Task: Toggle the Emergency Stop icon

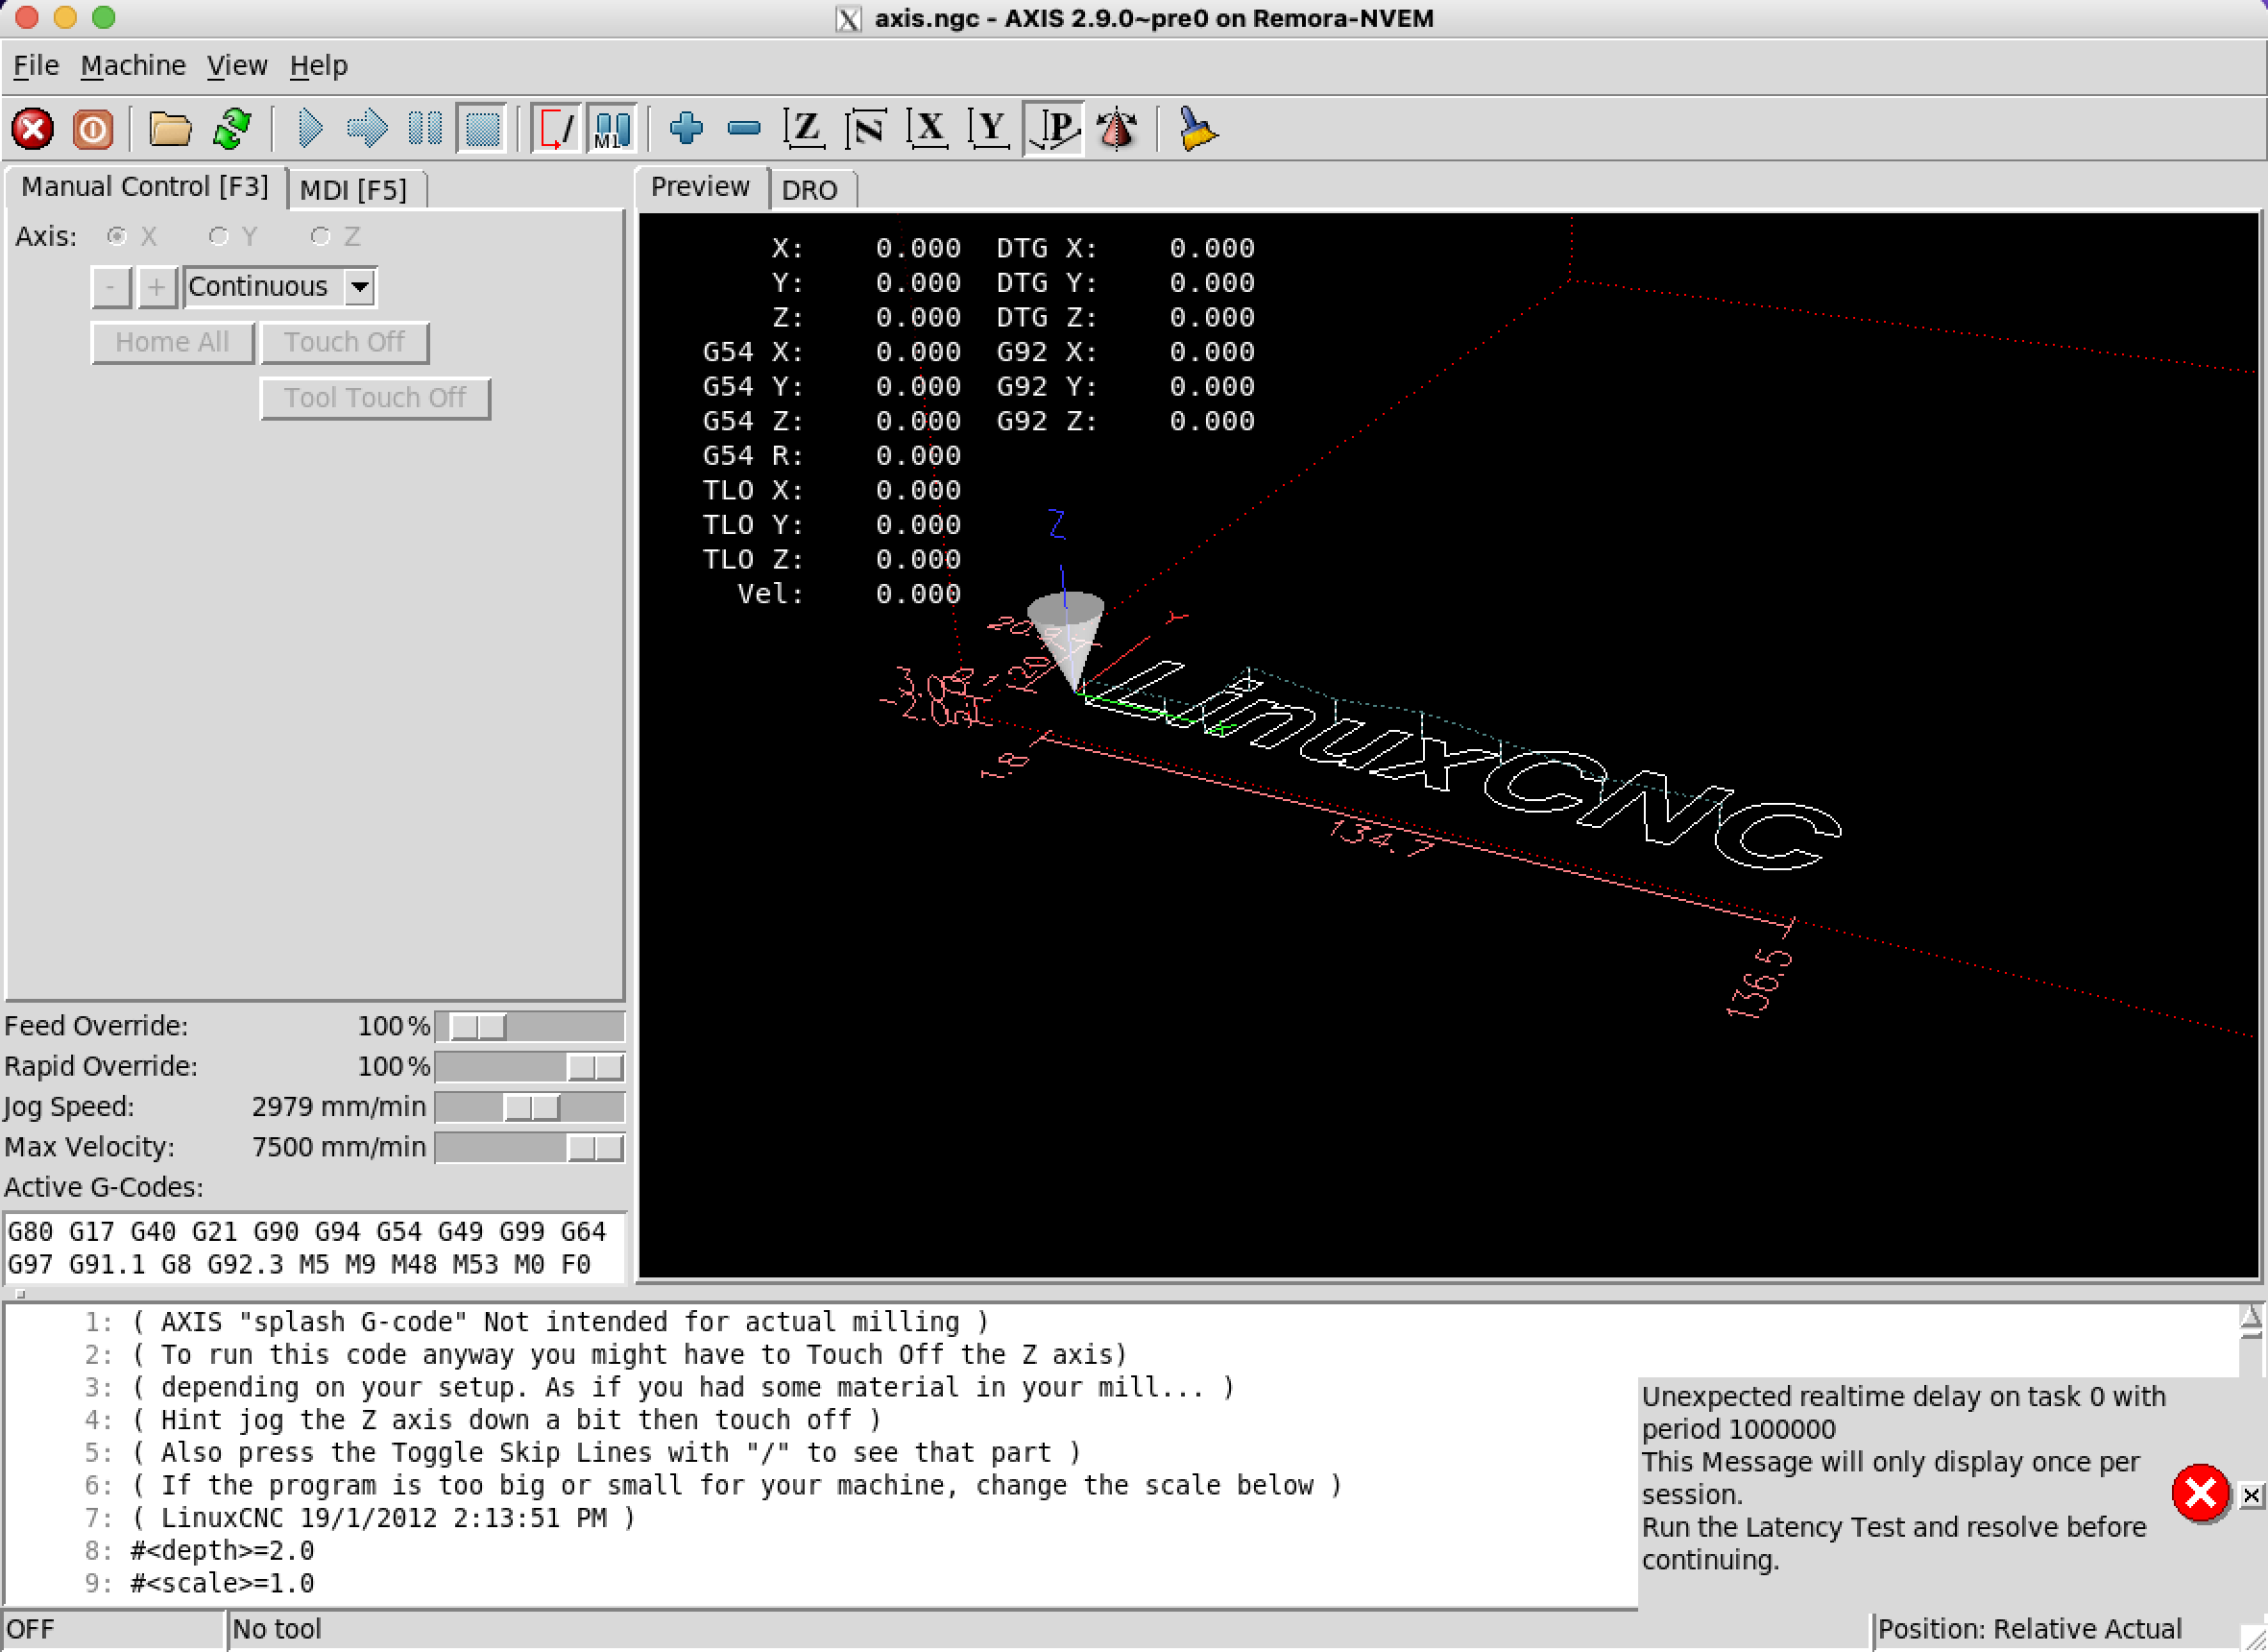Action: [x=32, y=129]
